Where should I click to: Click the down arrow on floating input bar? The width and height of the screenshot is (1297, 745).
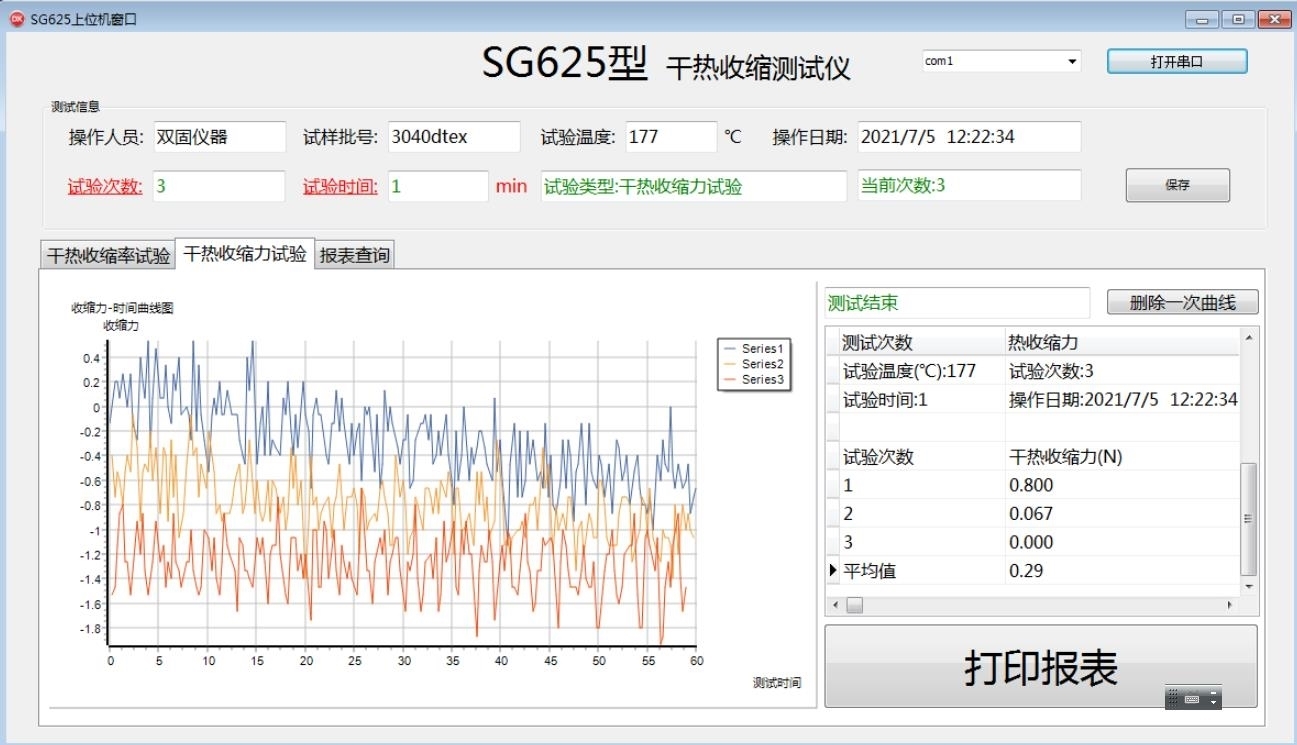tap(1213, 703)
